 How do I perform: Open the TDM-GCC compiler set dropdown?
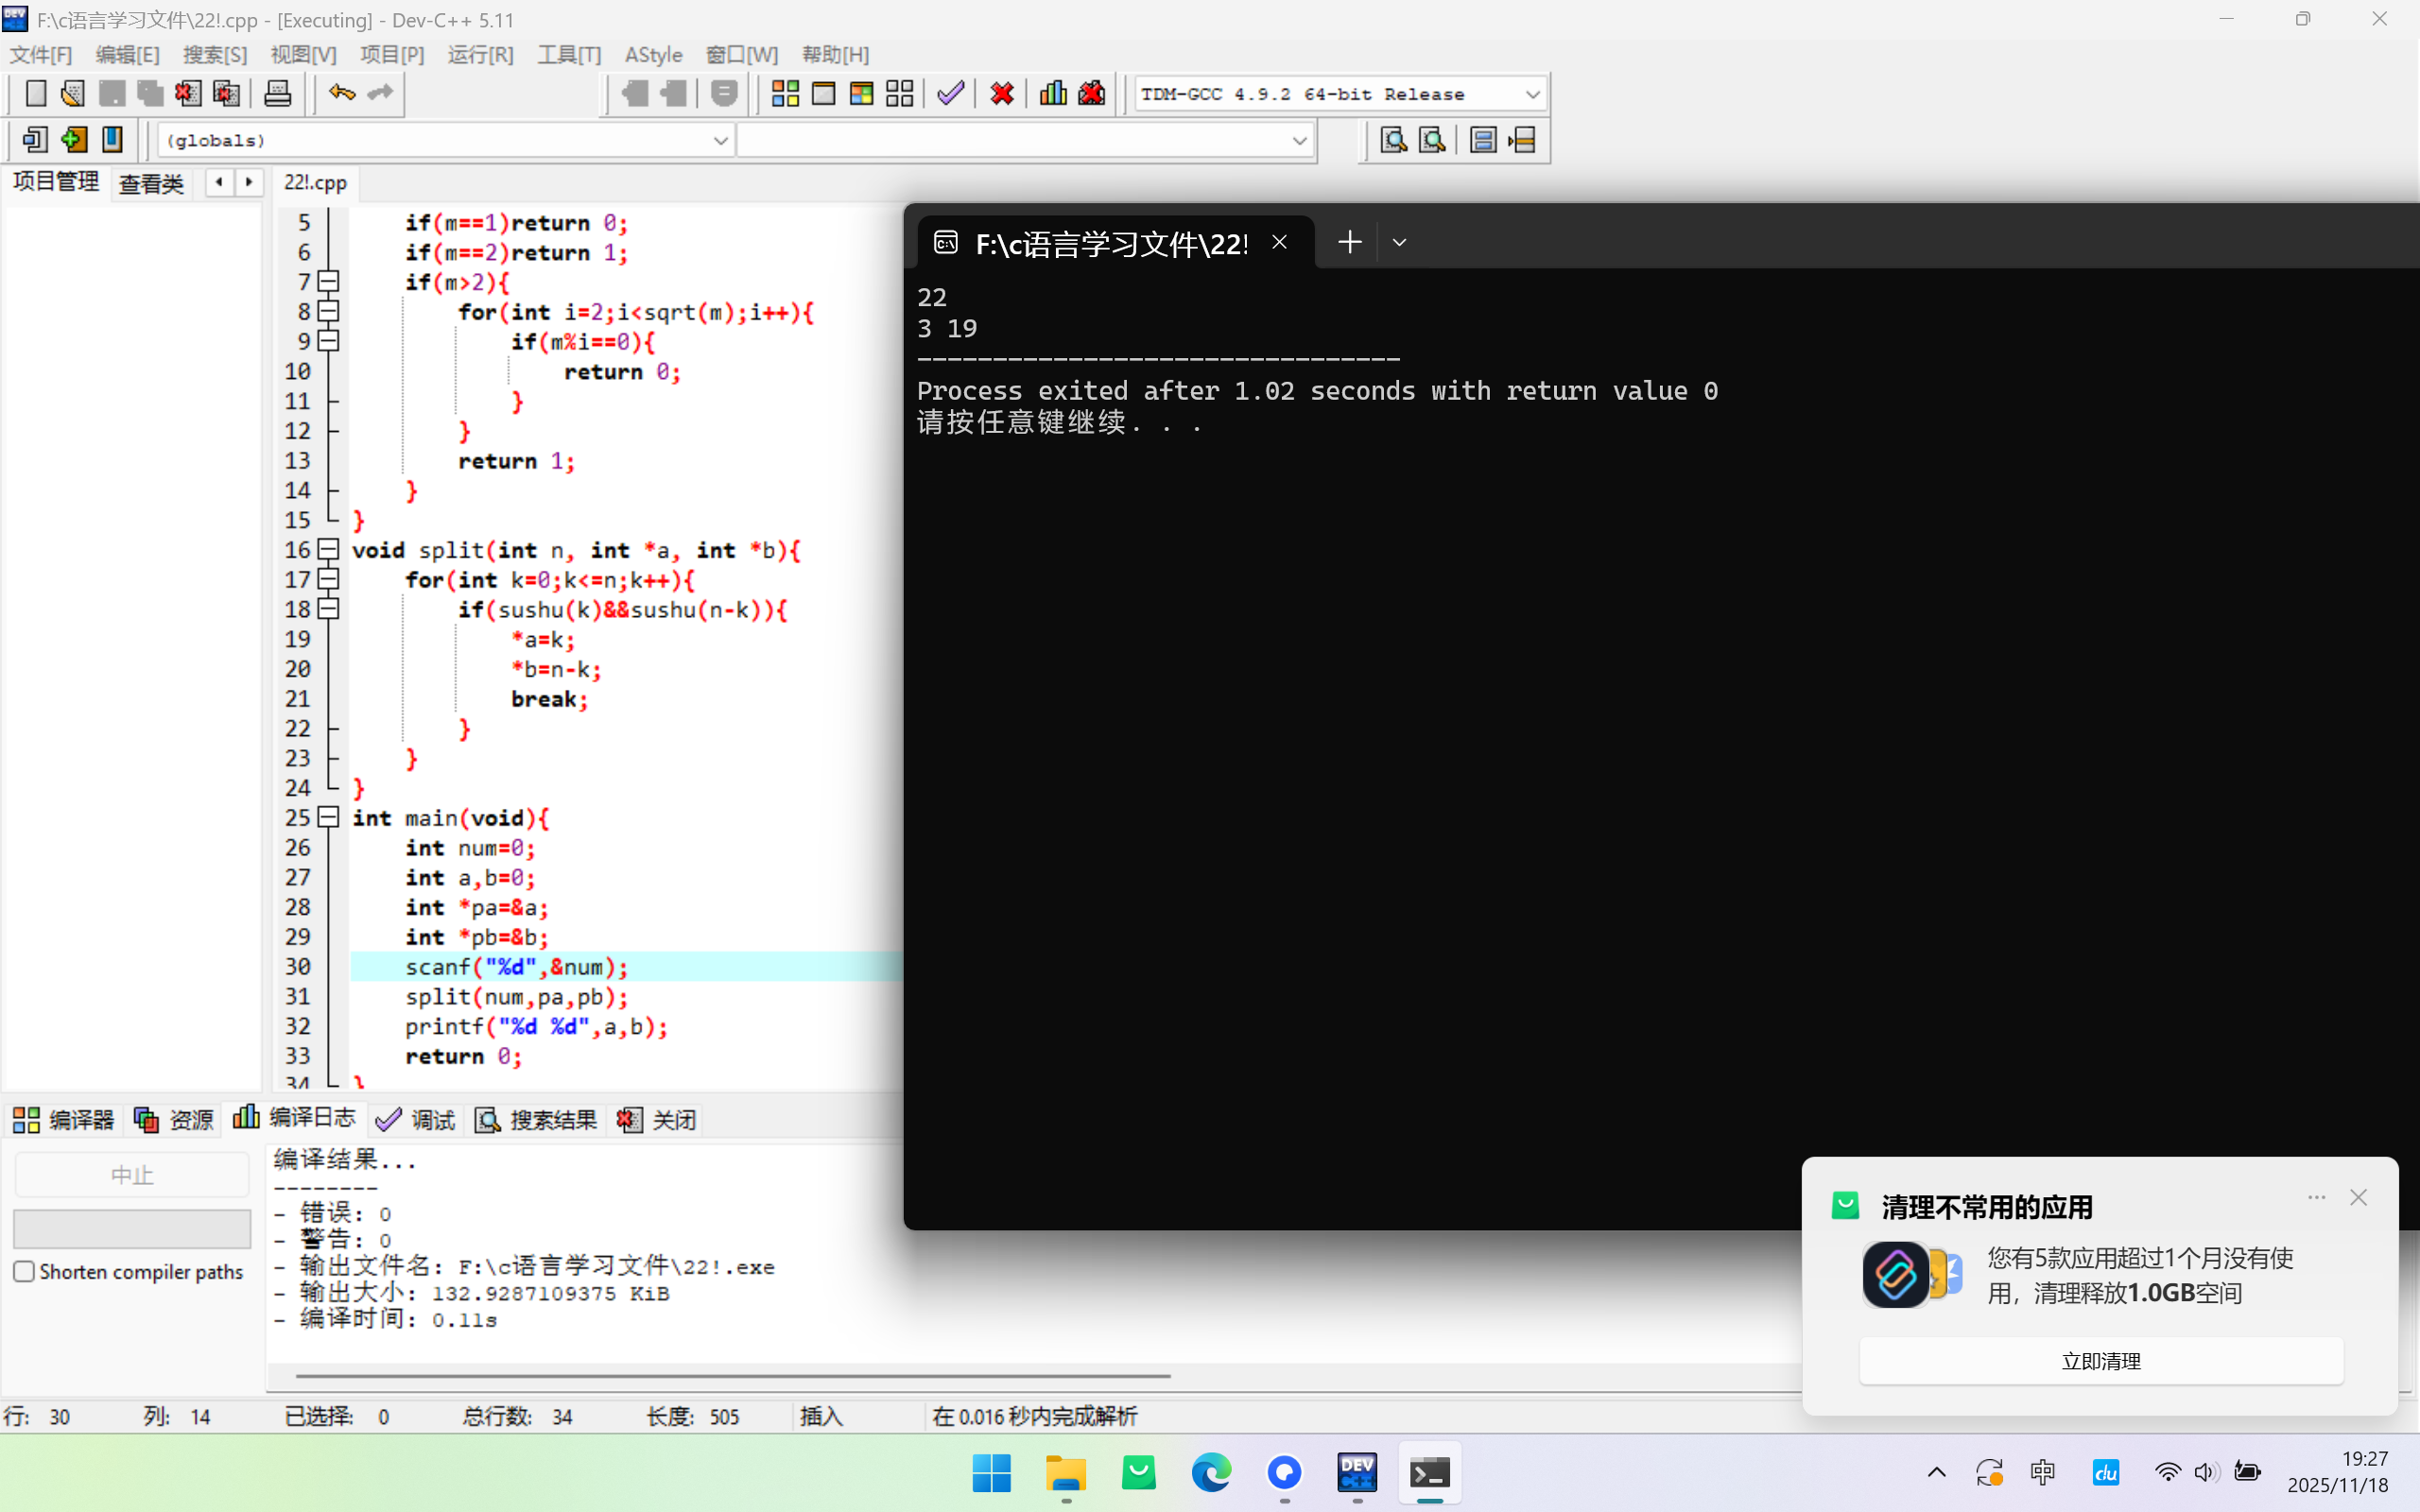pyautogui.click(x=1532, y=94)
